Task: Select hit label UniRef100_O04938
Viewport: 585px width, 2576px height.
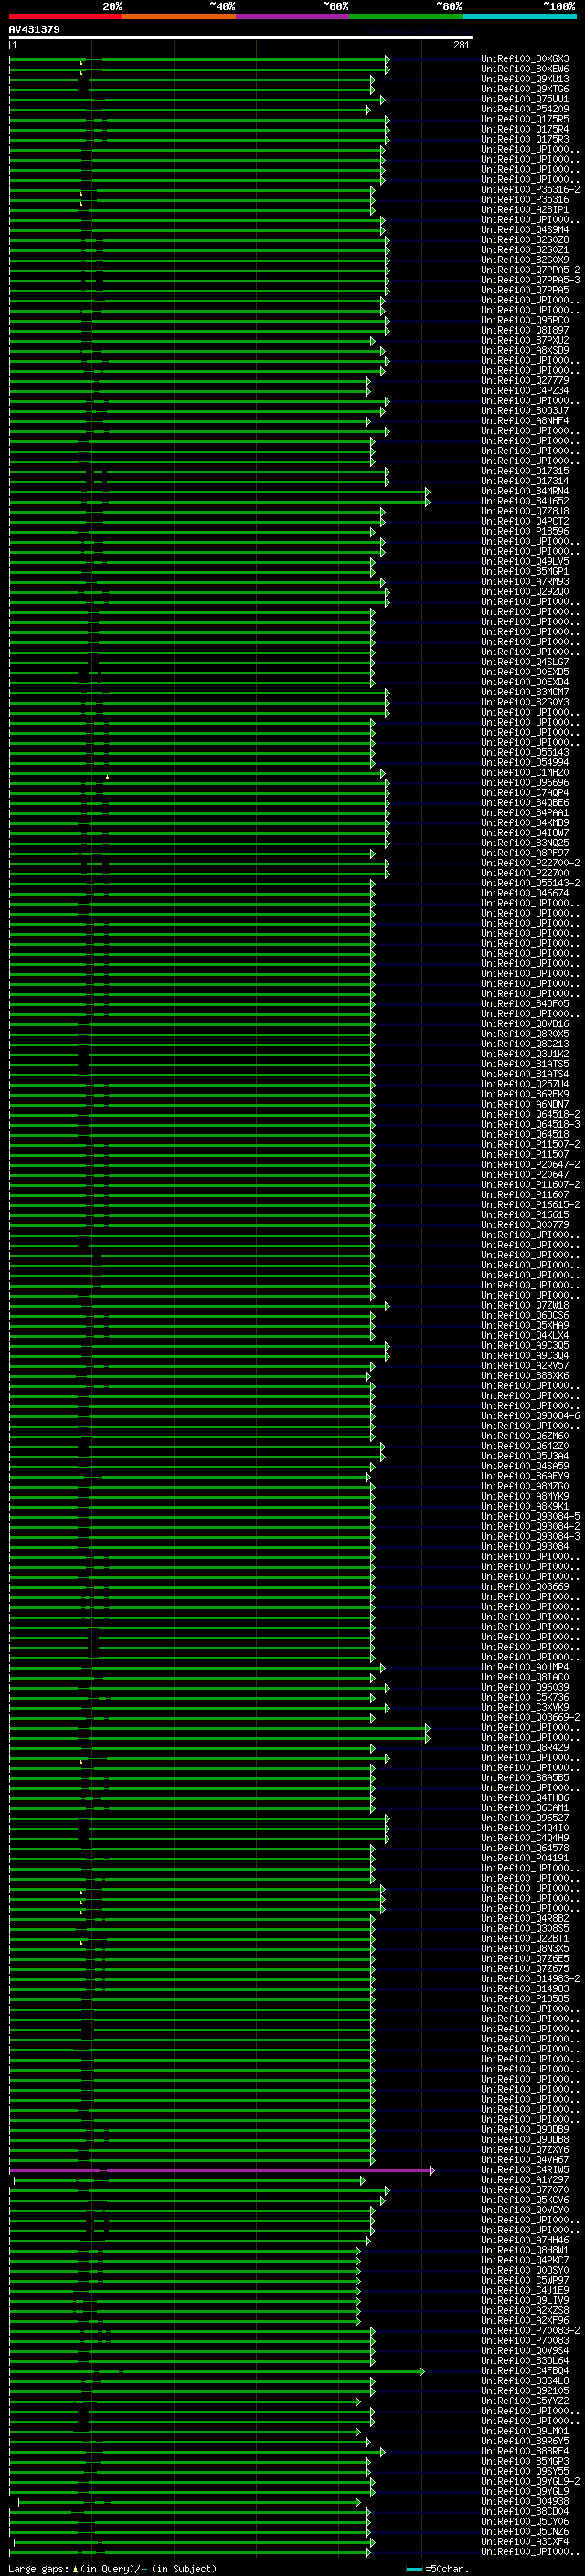Action: click(x=525, y=2501)
